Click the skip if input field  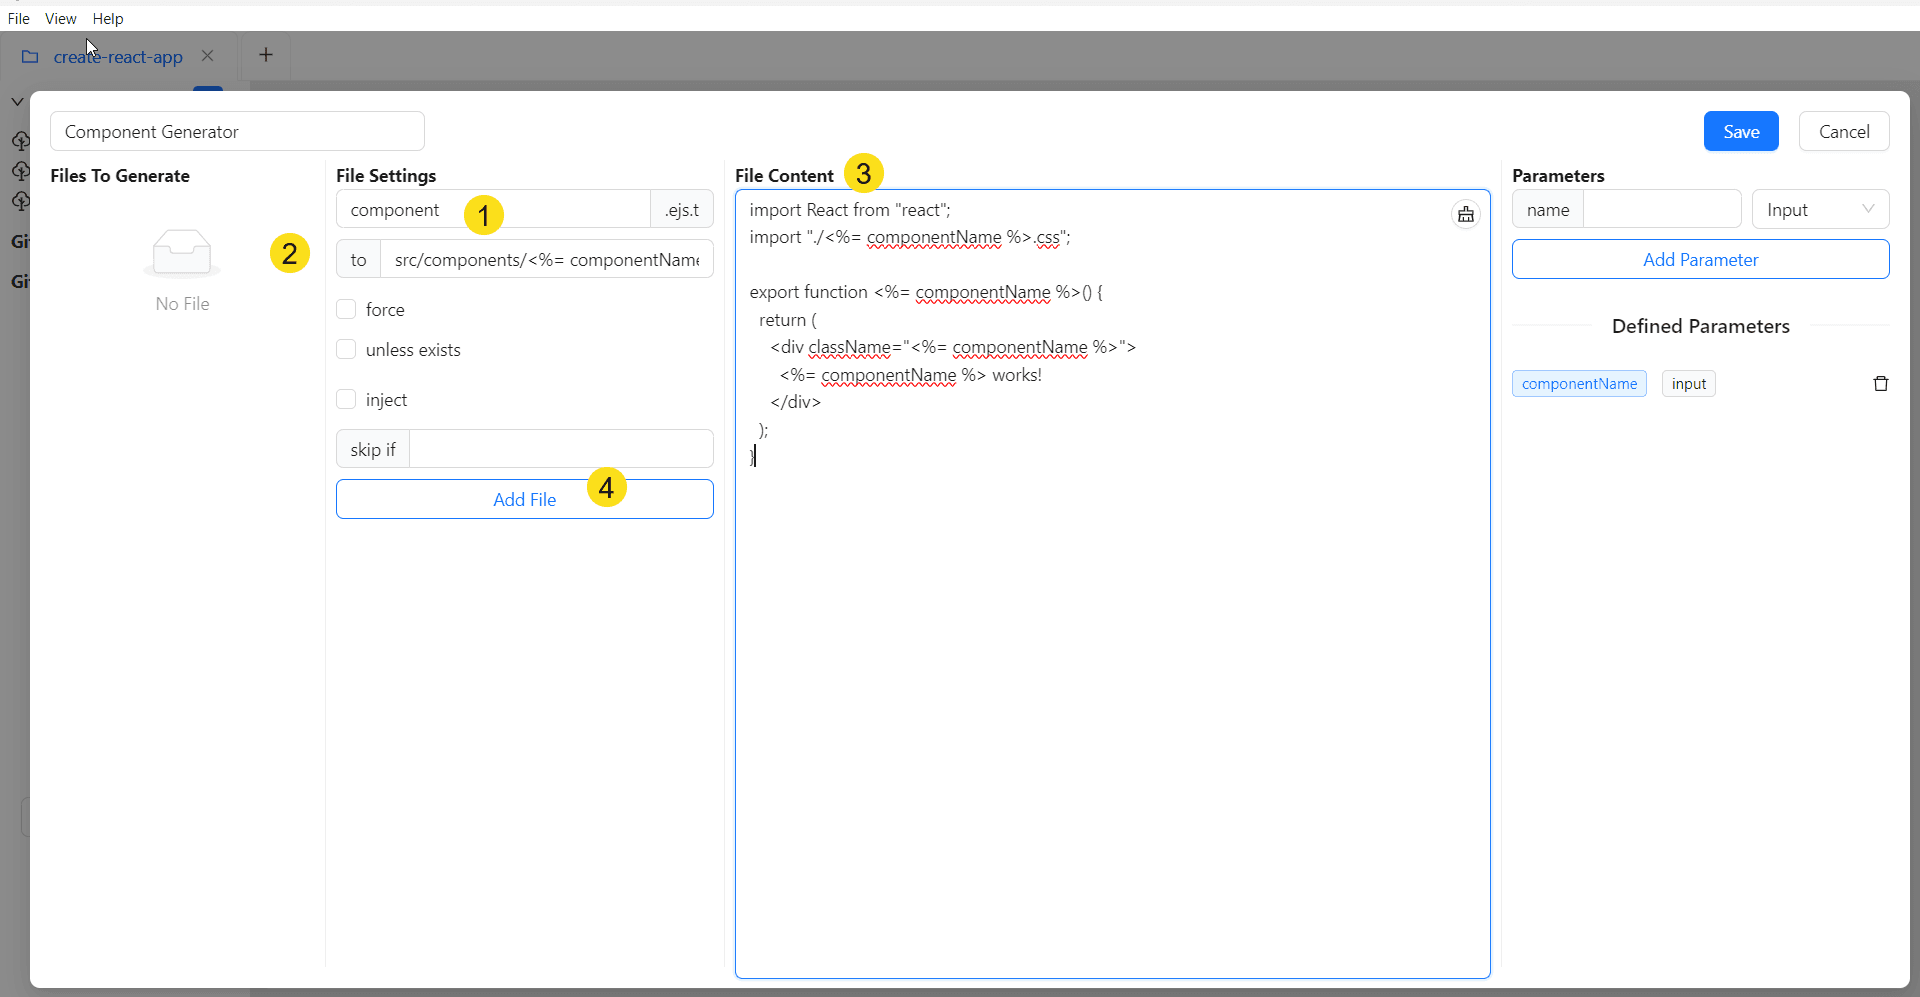click(560, 448)
